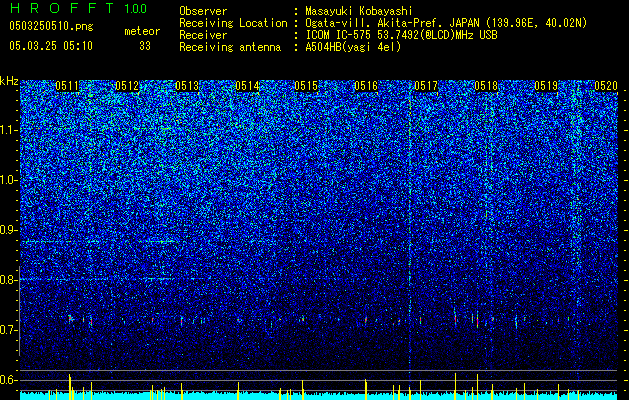Click the 1.1 kHz axis label
Image resolution: width=629 pixels, height=400 pixels.
8,130
